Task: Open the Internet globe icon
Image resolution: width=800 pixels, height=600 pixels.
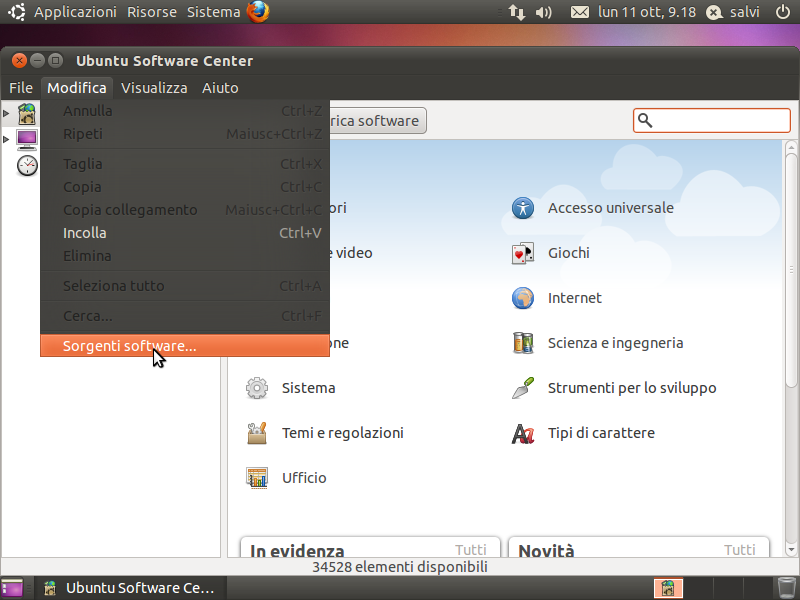Action: pyautogui.click(x=523, y=298)
